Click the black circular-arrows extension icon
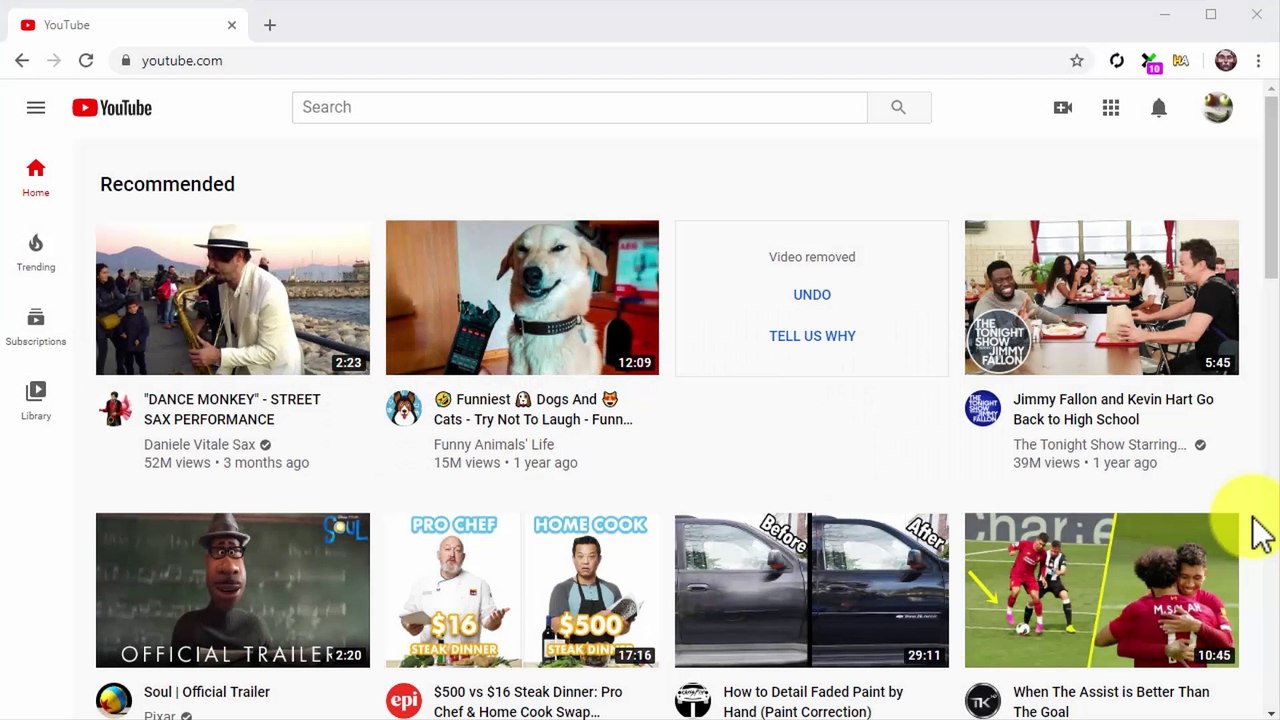 tap(1117, 61)
